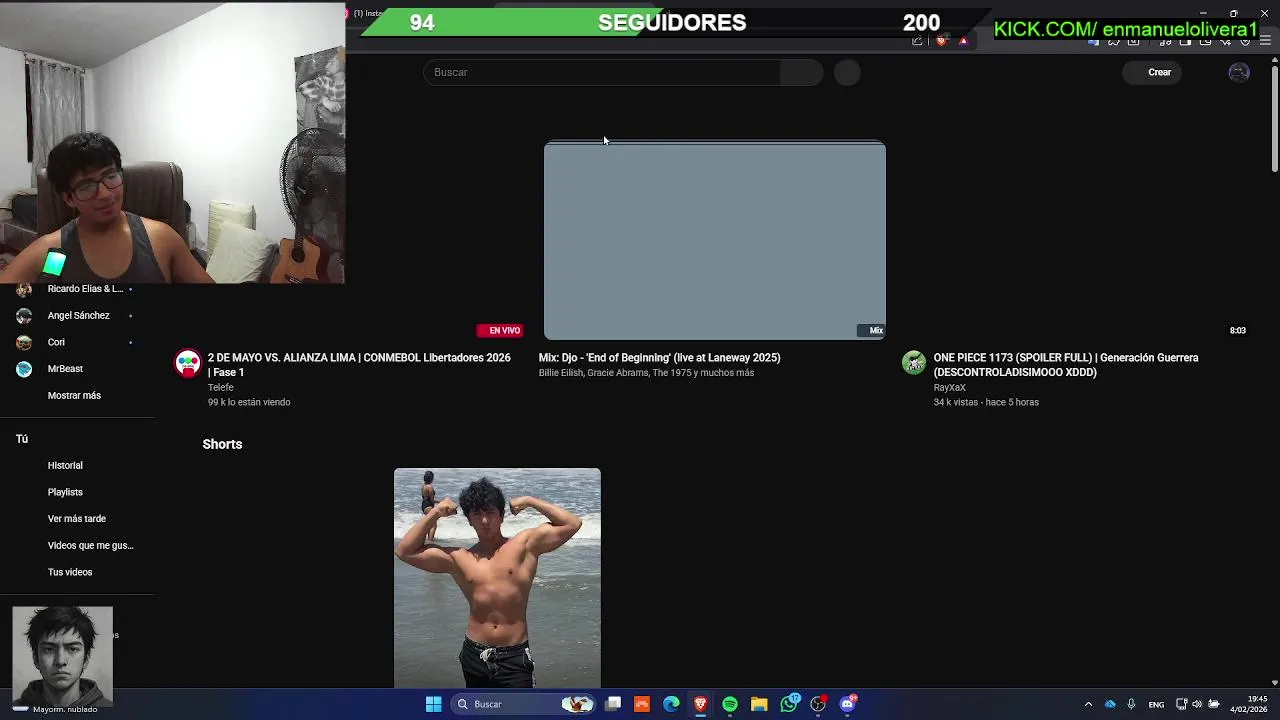1280x720 pixels.
Task: Open Task View on the taskbar
Action: point(613,704)
